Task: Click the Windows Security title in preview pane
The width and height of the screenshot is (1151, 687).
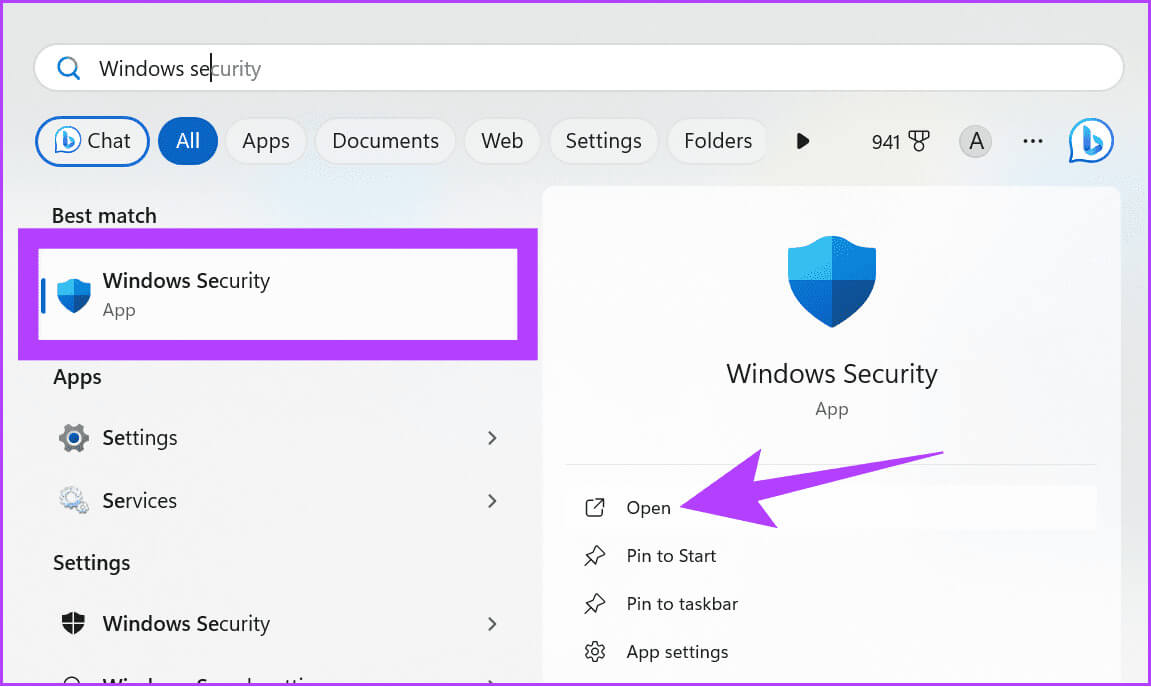Action: (x=832, y=374)
